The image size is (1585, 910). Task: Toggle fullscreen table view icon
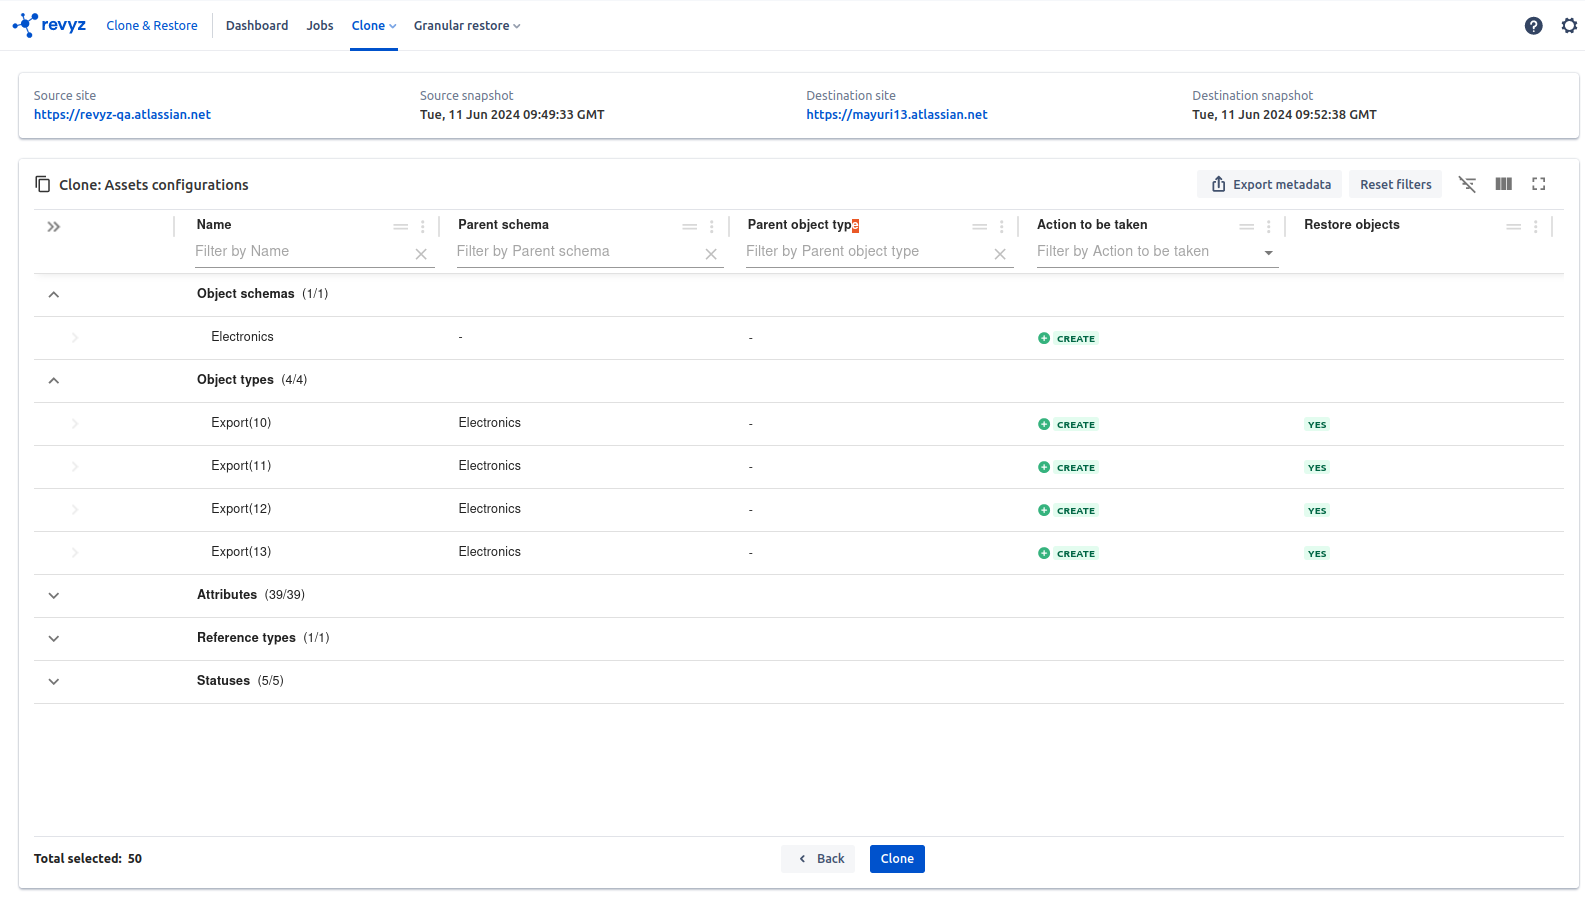tap(1539, 184)
